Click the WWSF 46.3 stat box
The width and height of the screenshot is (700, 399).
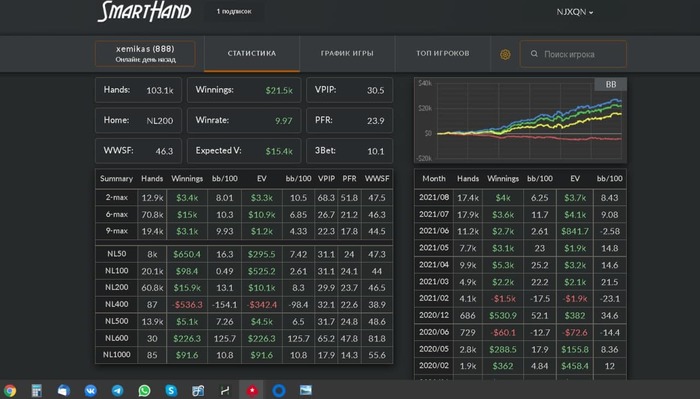(138, 151)
